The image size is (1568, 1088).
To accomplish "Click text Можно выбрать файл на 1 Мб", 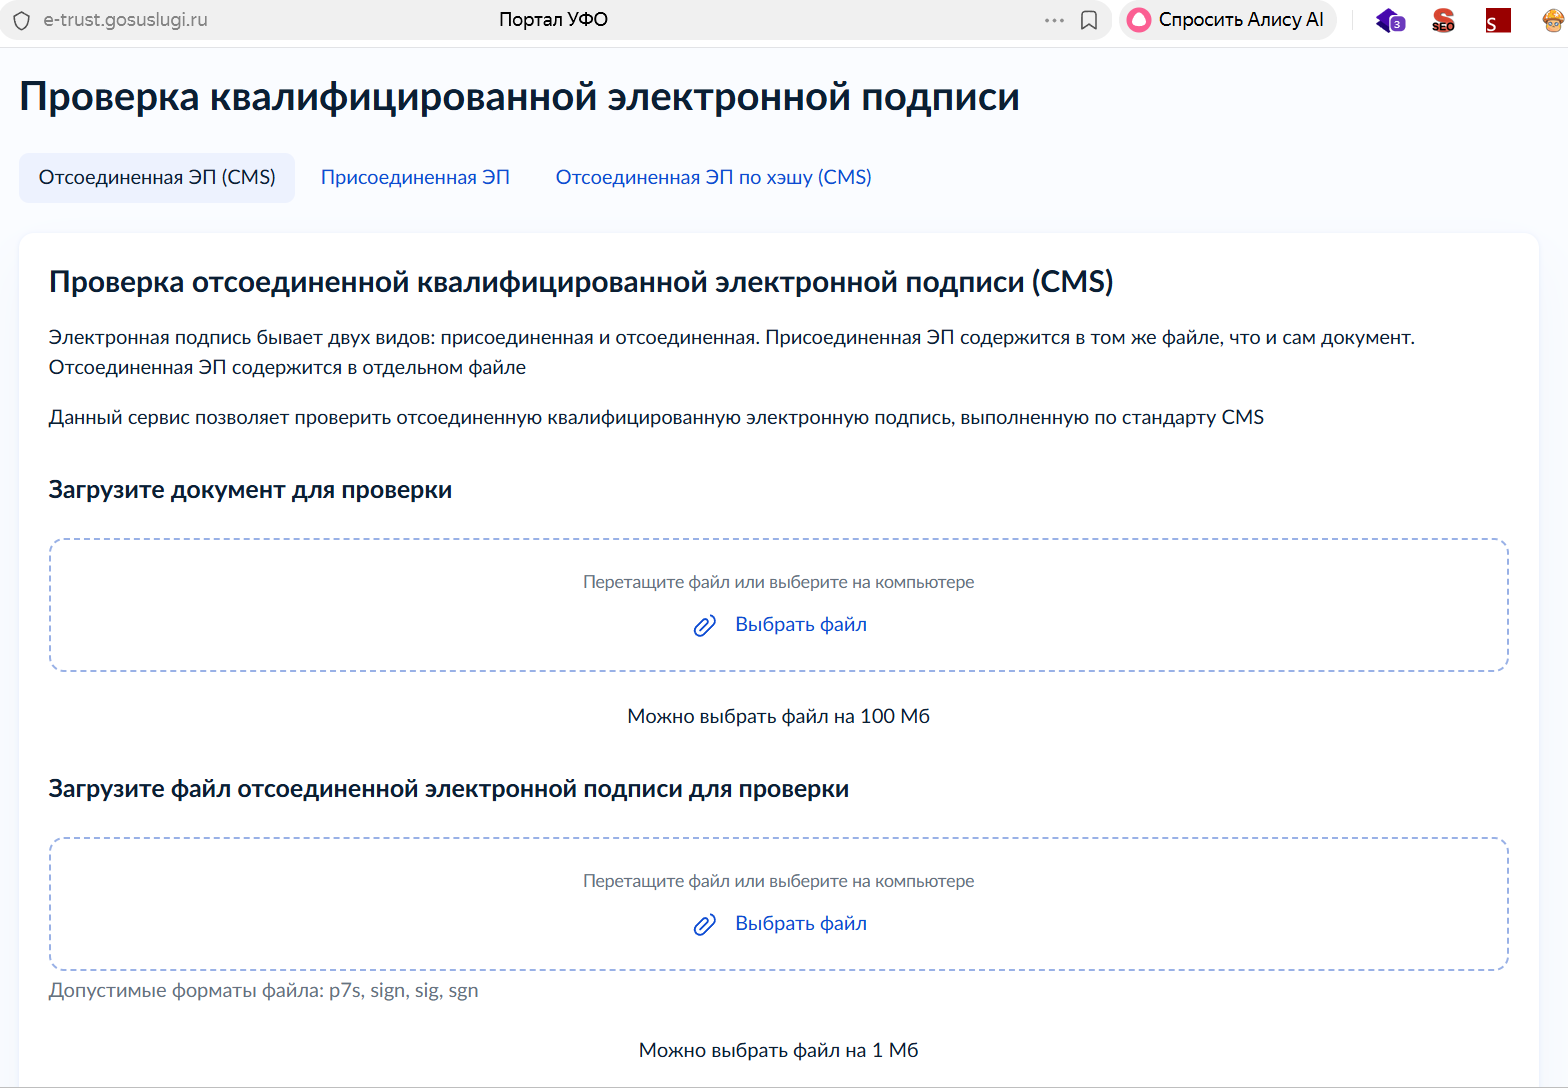I will point(778,1050).
